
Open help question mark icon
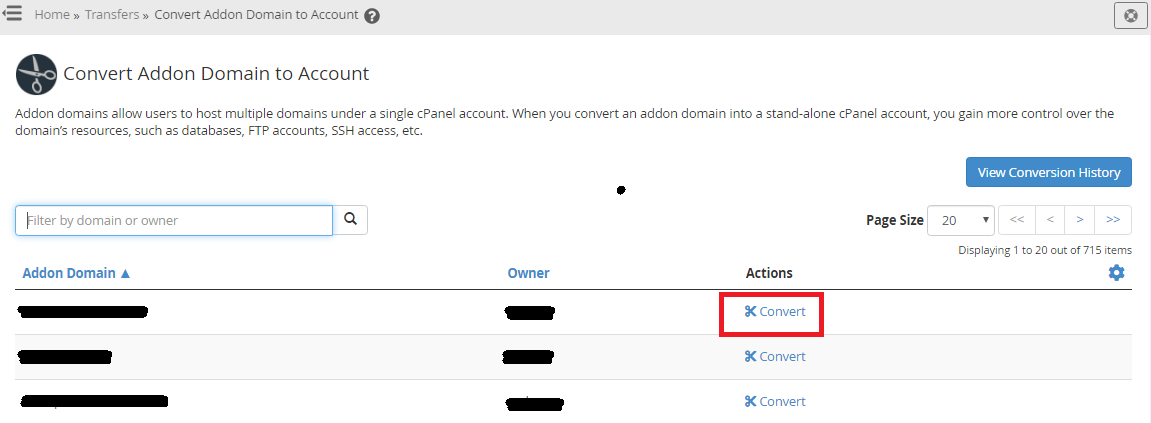[372, 15]
